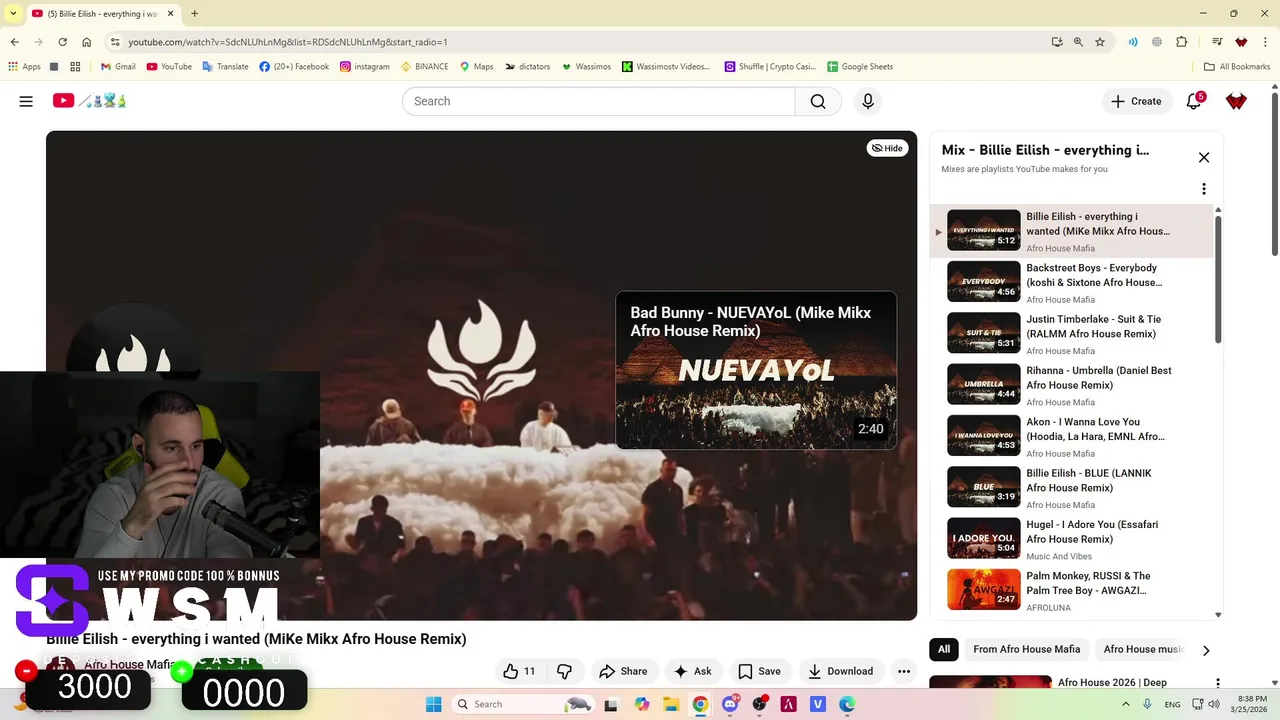Click the Ask button

tap(692, 671)
